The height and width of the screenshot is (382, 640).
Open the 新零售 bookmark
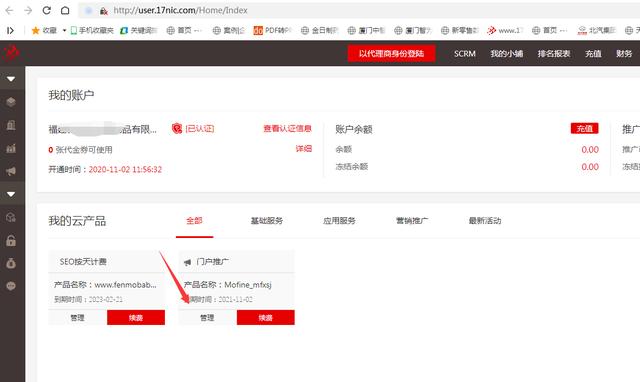(x=460, y=30)
